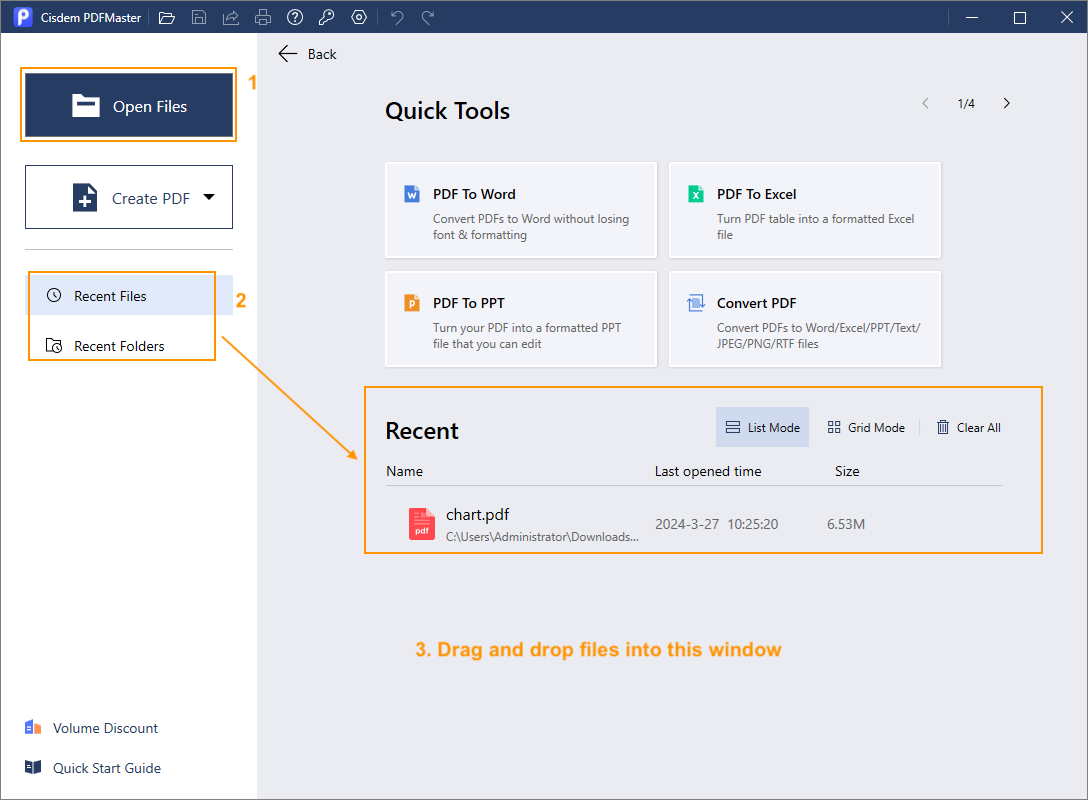This screenshot has width=1088, height=800.
Task: Click the share icon in title bar
Action: [231, 18]
